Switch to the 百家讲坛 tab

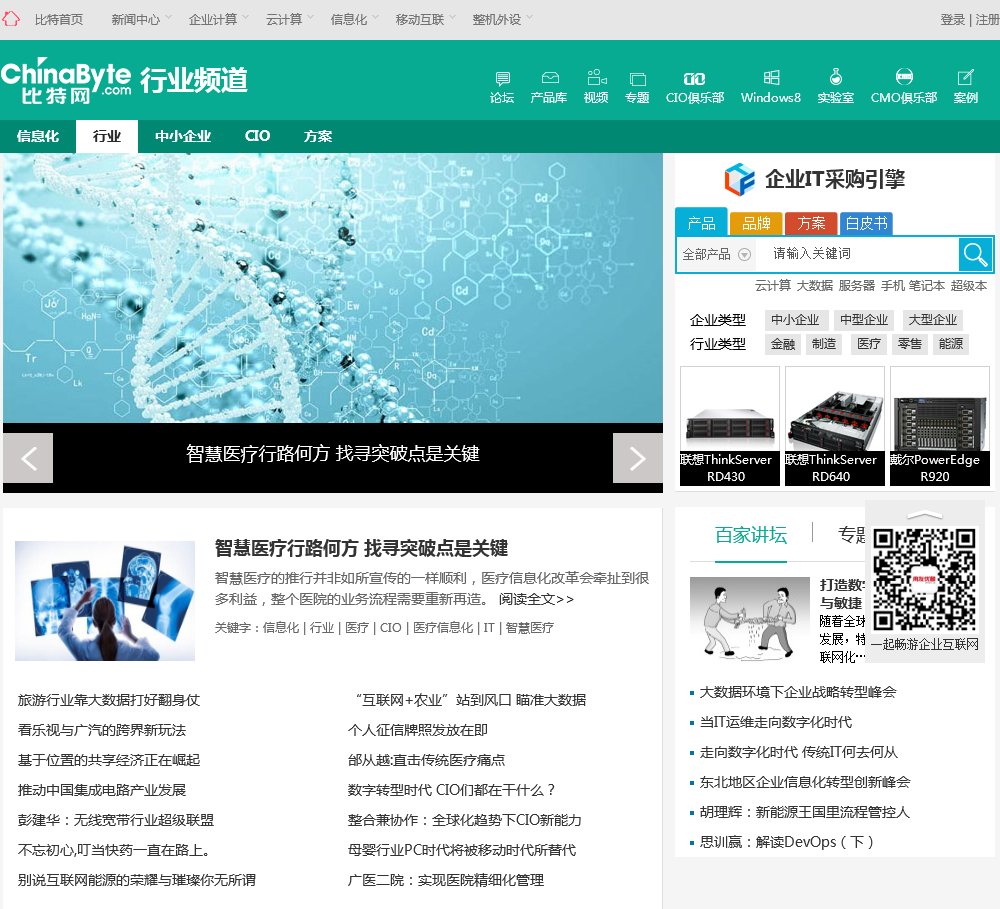(751, 535)
